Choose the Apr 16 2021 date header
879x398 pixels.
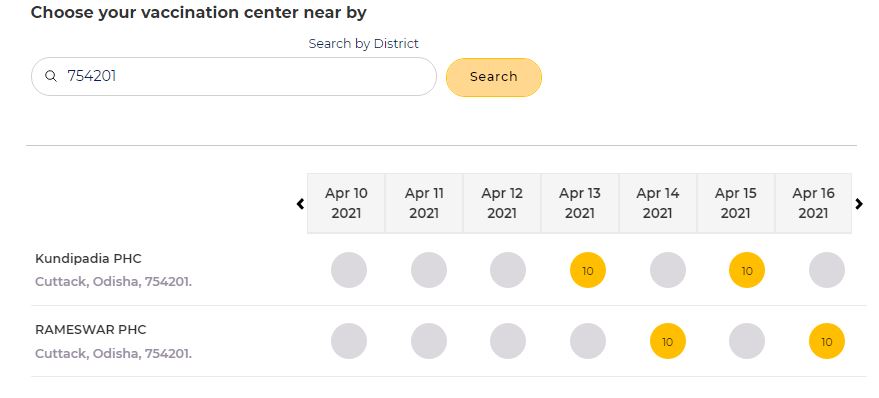pos(813,203)
